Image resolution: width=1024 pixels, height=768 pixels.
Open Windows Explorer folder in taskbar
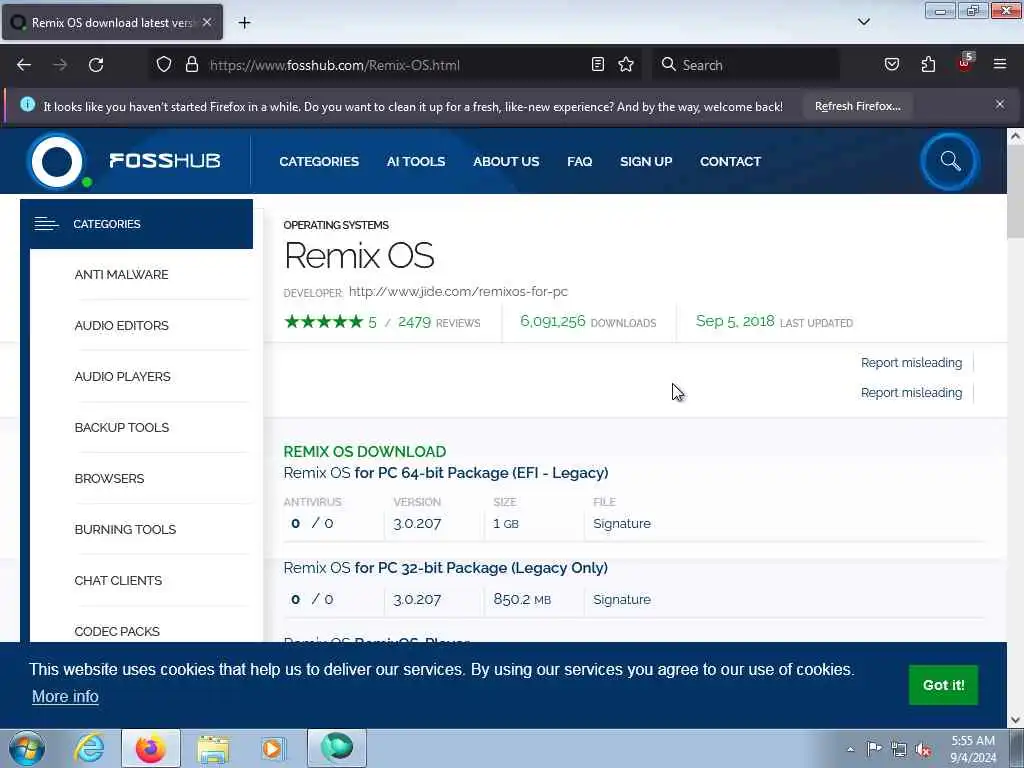click(x=213, y=749)
